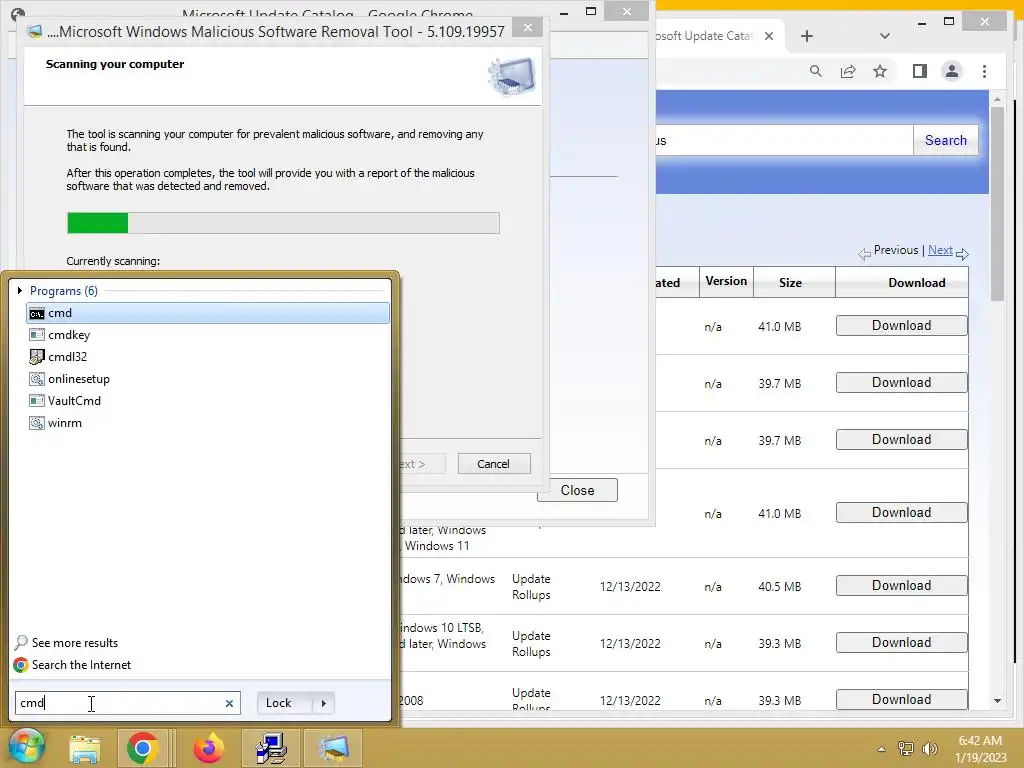
Task: Sort by Size column header
Action: pos(790,282)
